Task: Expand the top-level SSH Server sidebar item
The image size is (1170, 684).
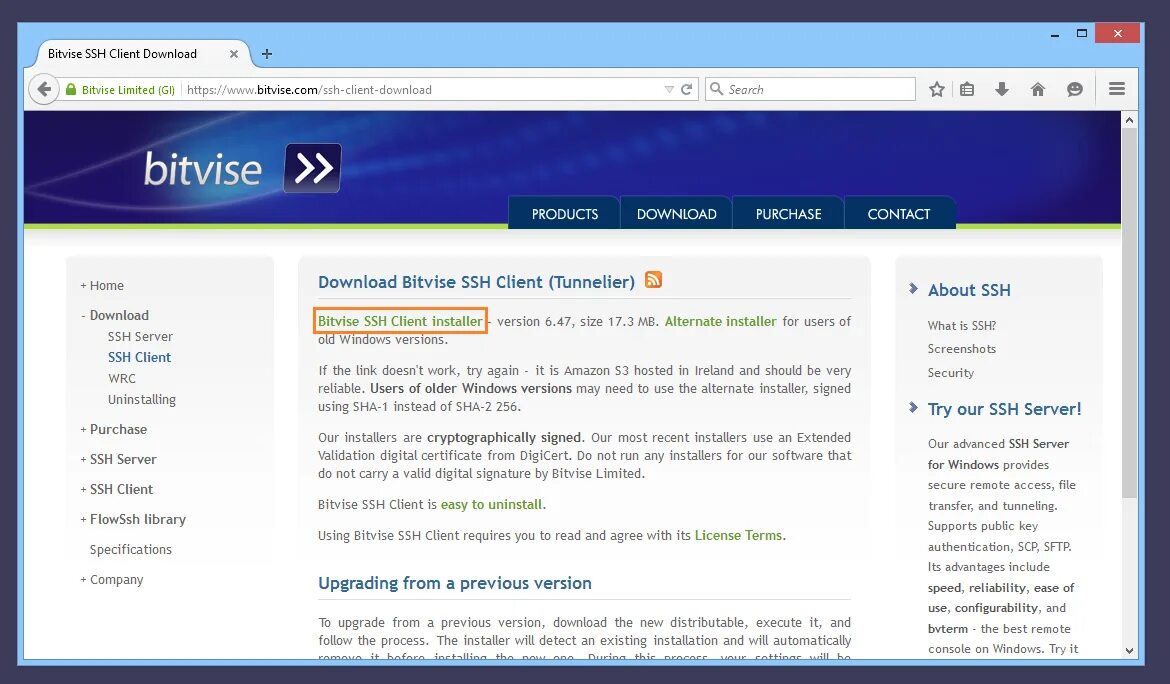Action: (119, 459)
